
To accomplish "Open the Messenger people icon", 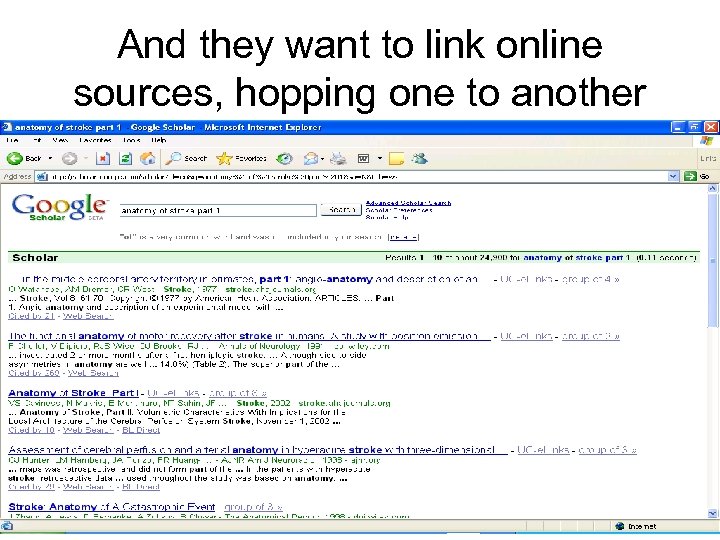I will pos(420,159).
